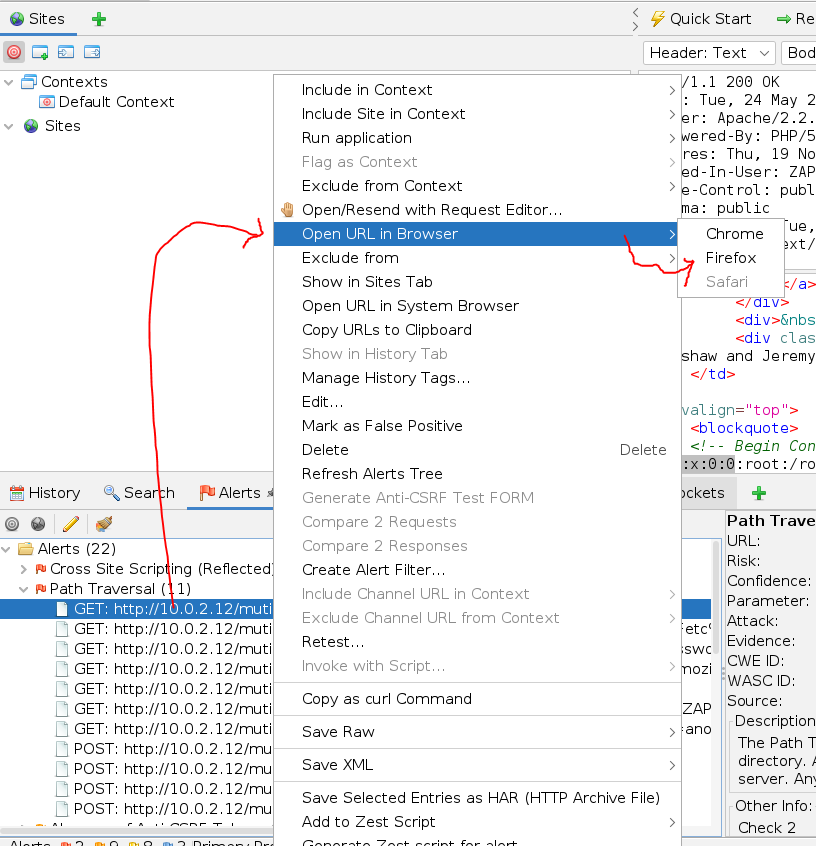Select Show in Sites Tab

477,282
